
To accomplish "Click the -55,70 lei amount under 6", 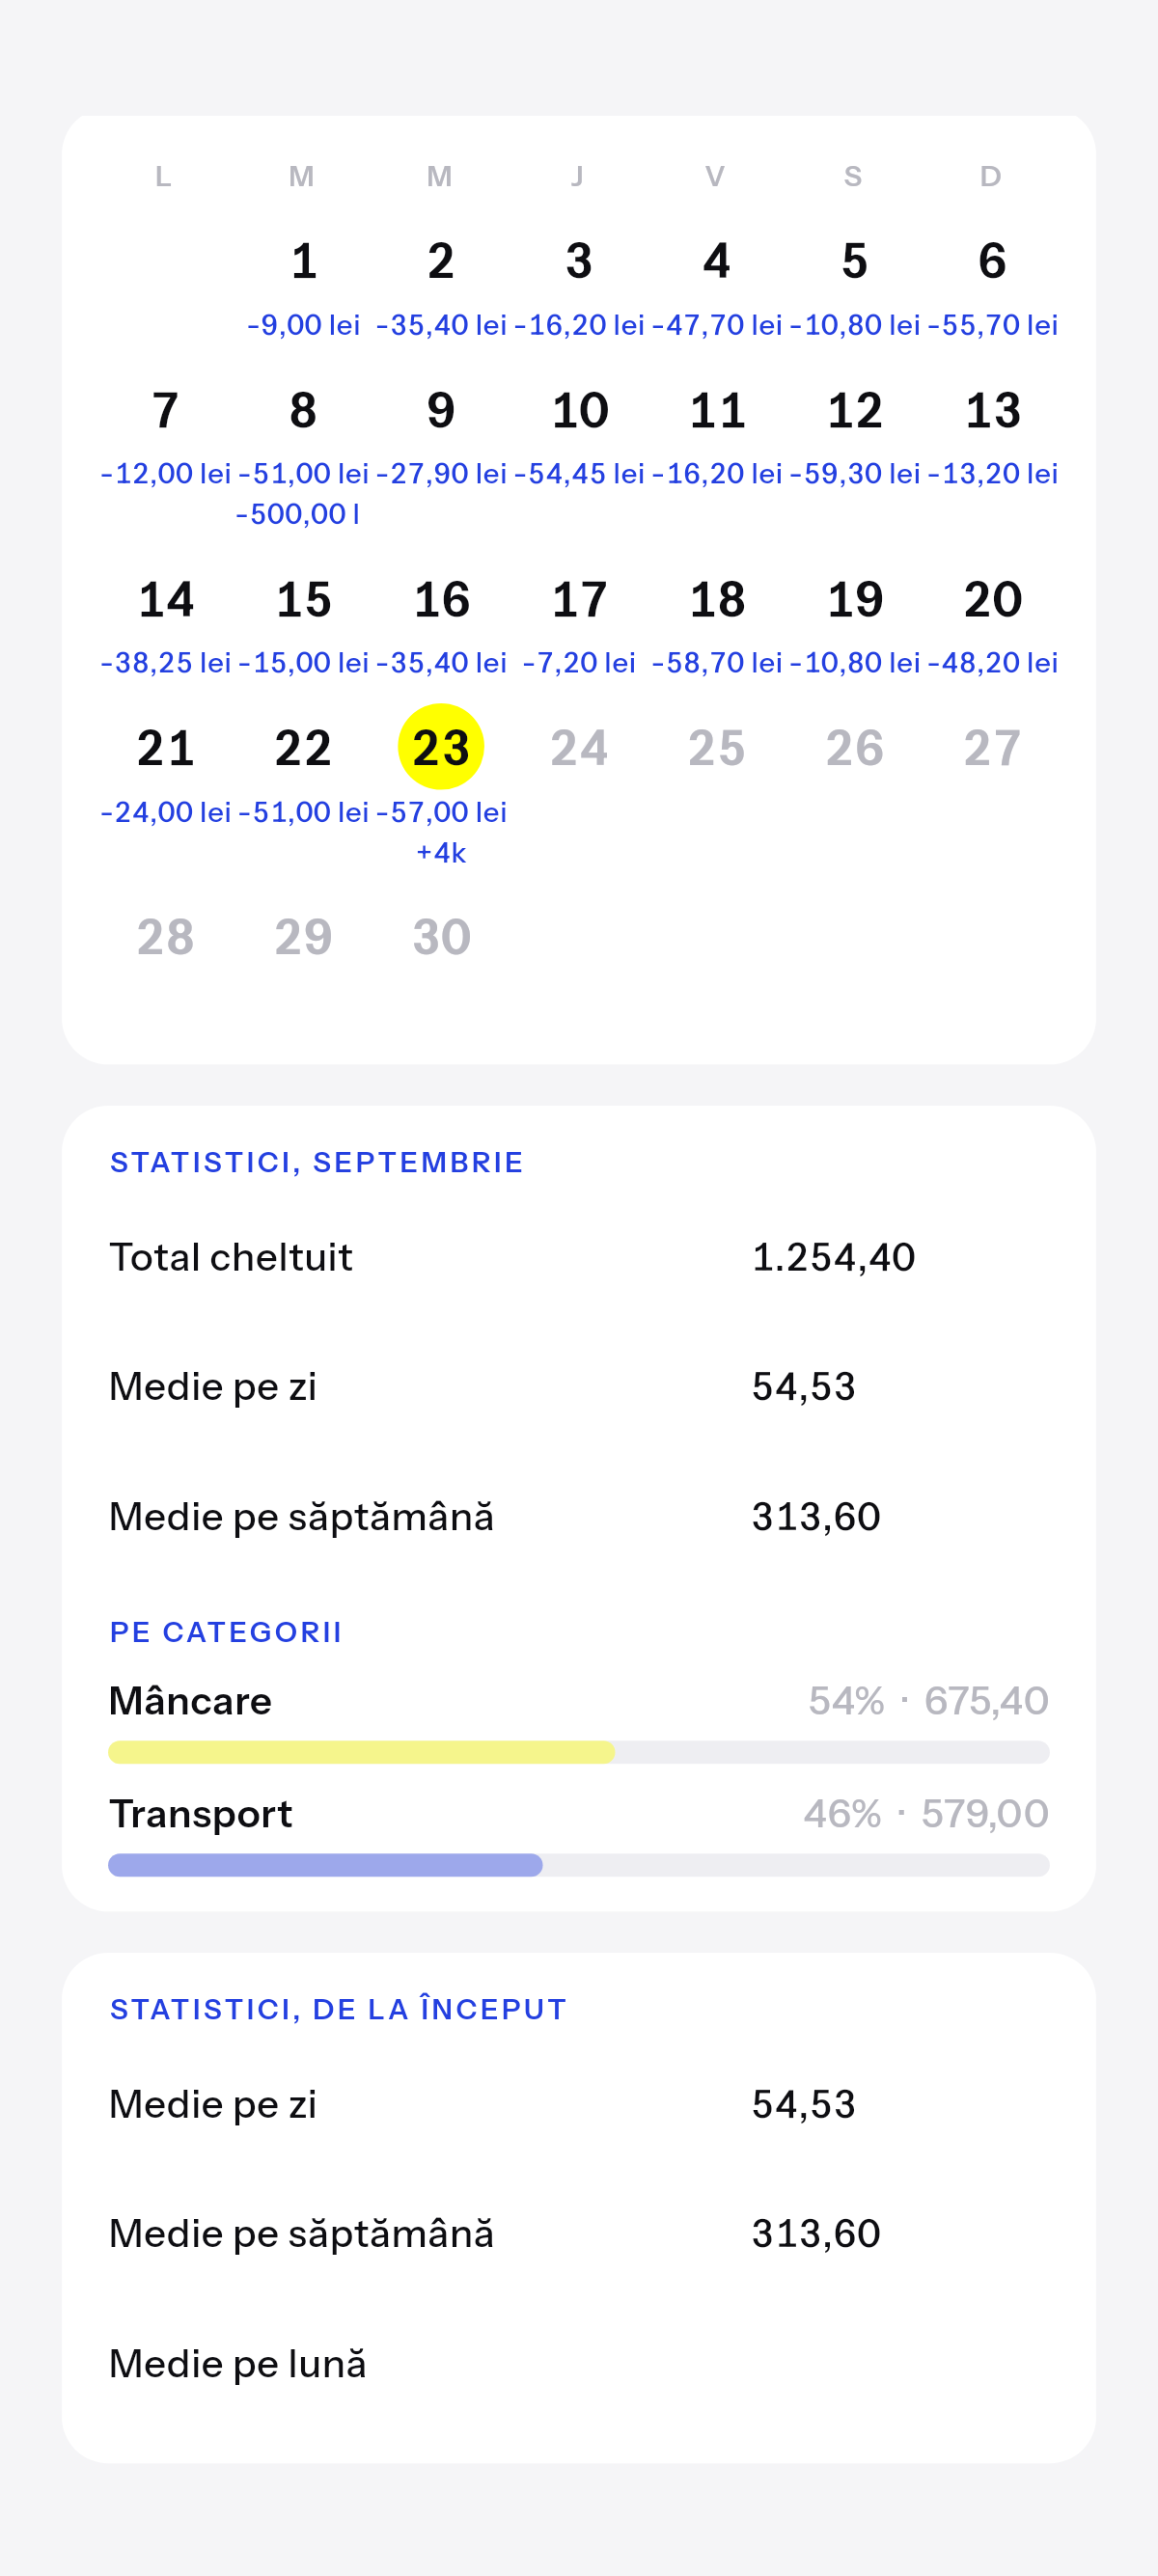I will pyautogui.click(x=993, y=325).
